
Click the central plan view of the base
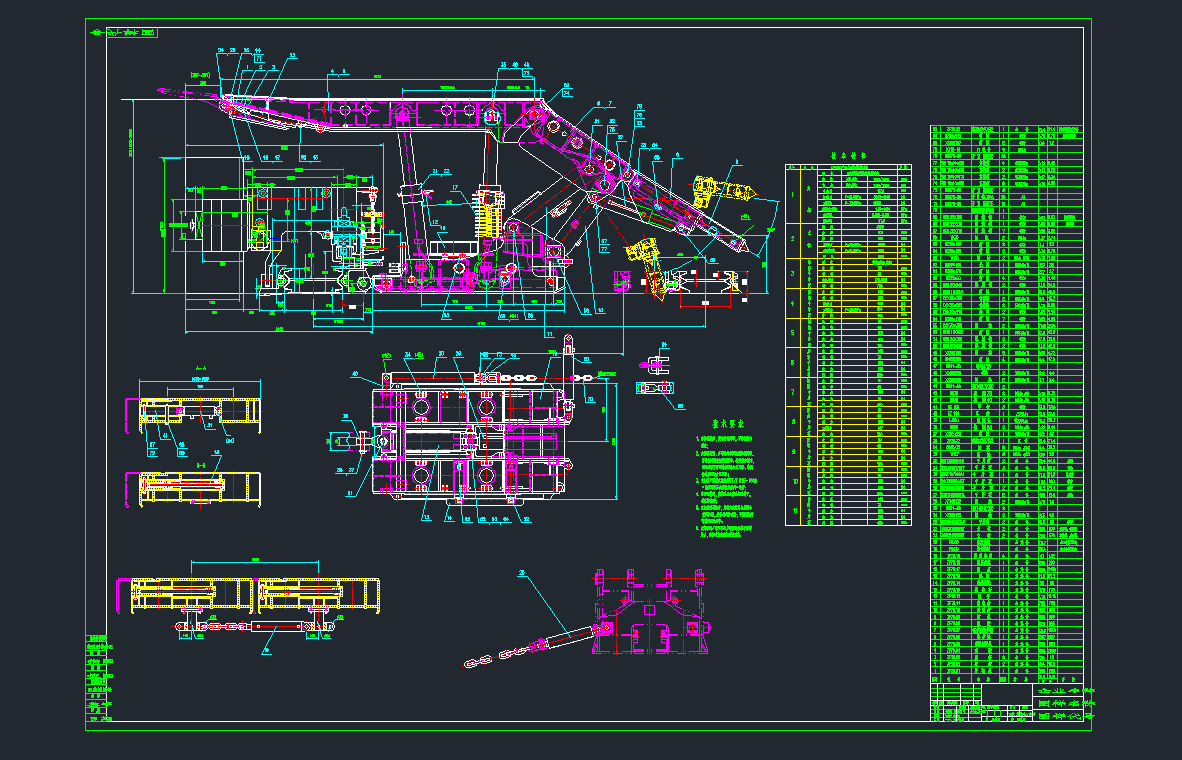click(x=470, y=441)
